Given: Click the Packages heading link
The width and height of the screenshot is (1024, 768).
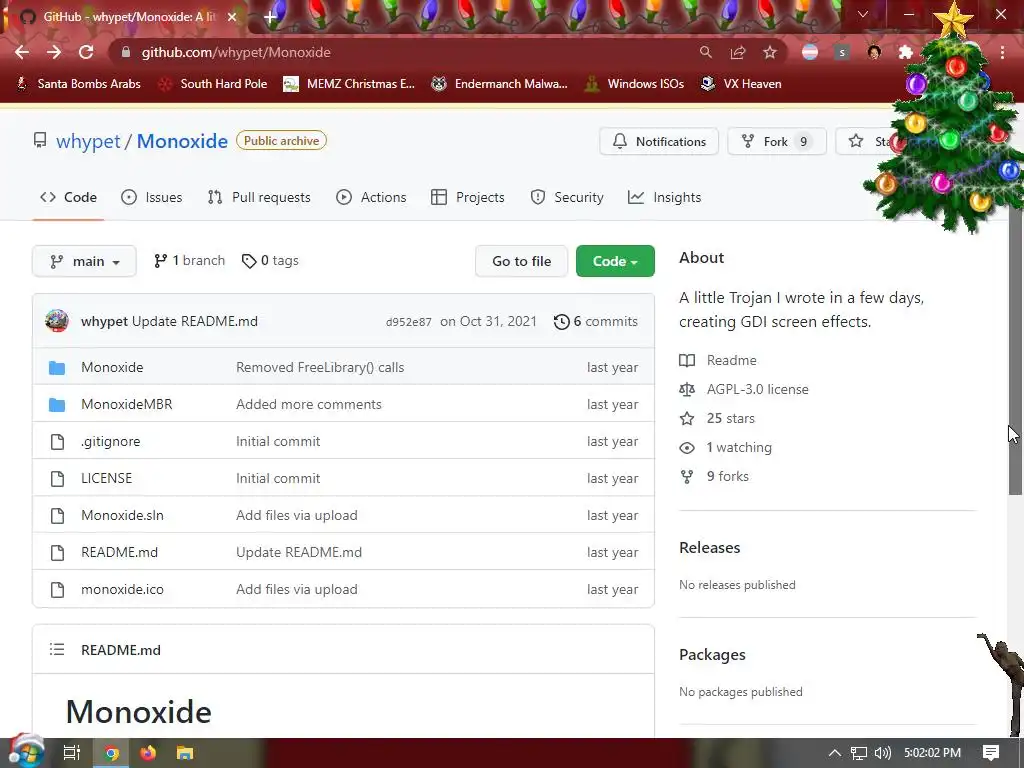Looking at the screenshot, I should (x=712, y=654).
